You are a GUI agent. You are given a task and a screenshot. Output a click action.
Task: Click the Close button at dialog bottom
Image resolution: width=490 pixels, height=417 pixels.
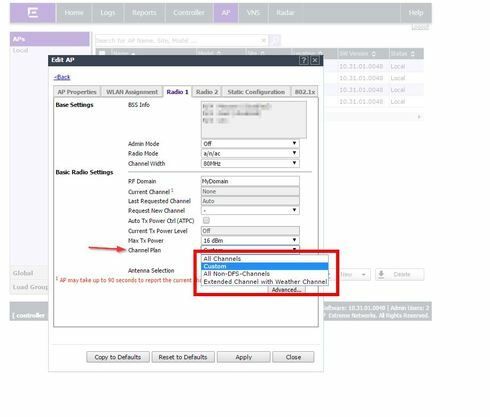[x=293, y=357]
